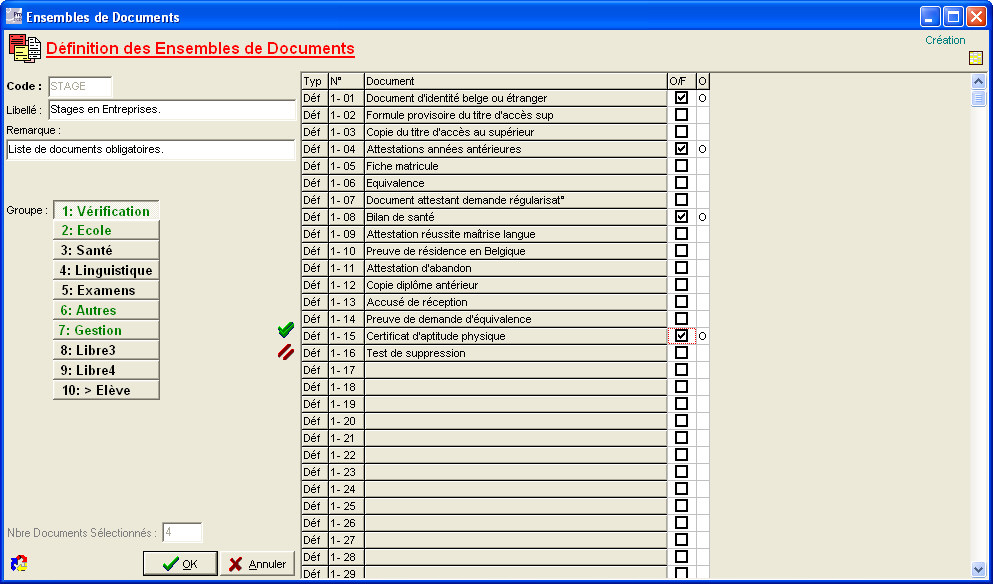Open group 3: Santé
993x584 pixels.
pyautogui.click(x=106, y=250)
